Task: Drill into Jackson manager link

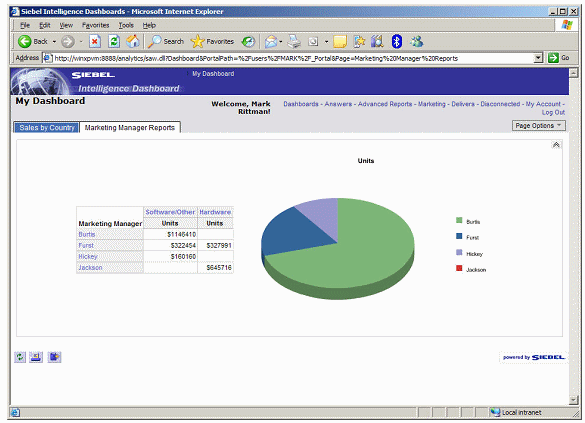Action: click(x=90, y=267)
